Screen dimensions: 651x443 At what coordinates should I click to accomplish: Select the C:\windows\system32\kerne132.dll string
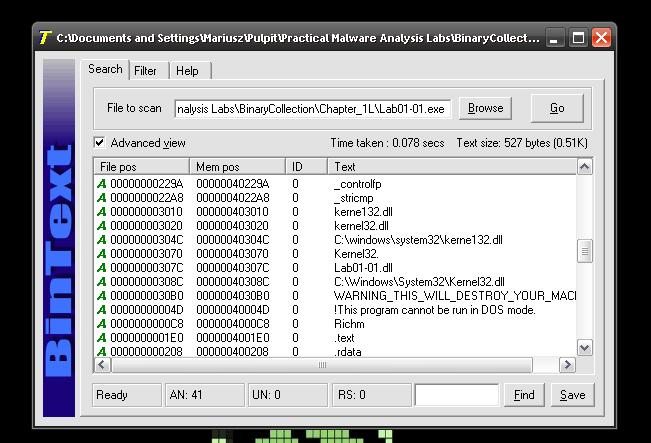[x=418, y=240]
